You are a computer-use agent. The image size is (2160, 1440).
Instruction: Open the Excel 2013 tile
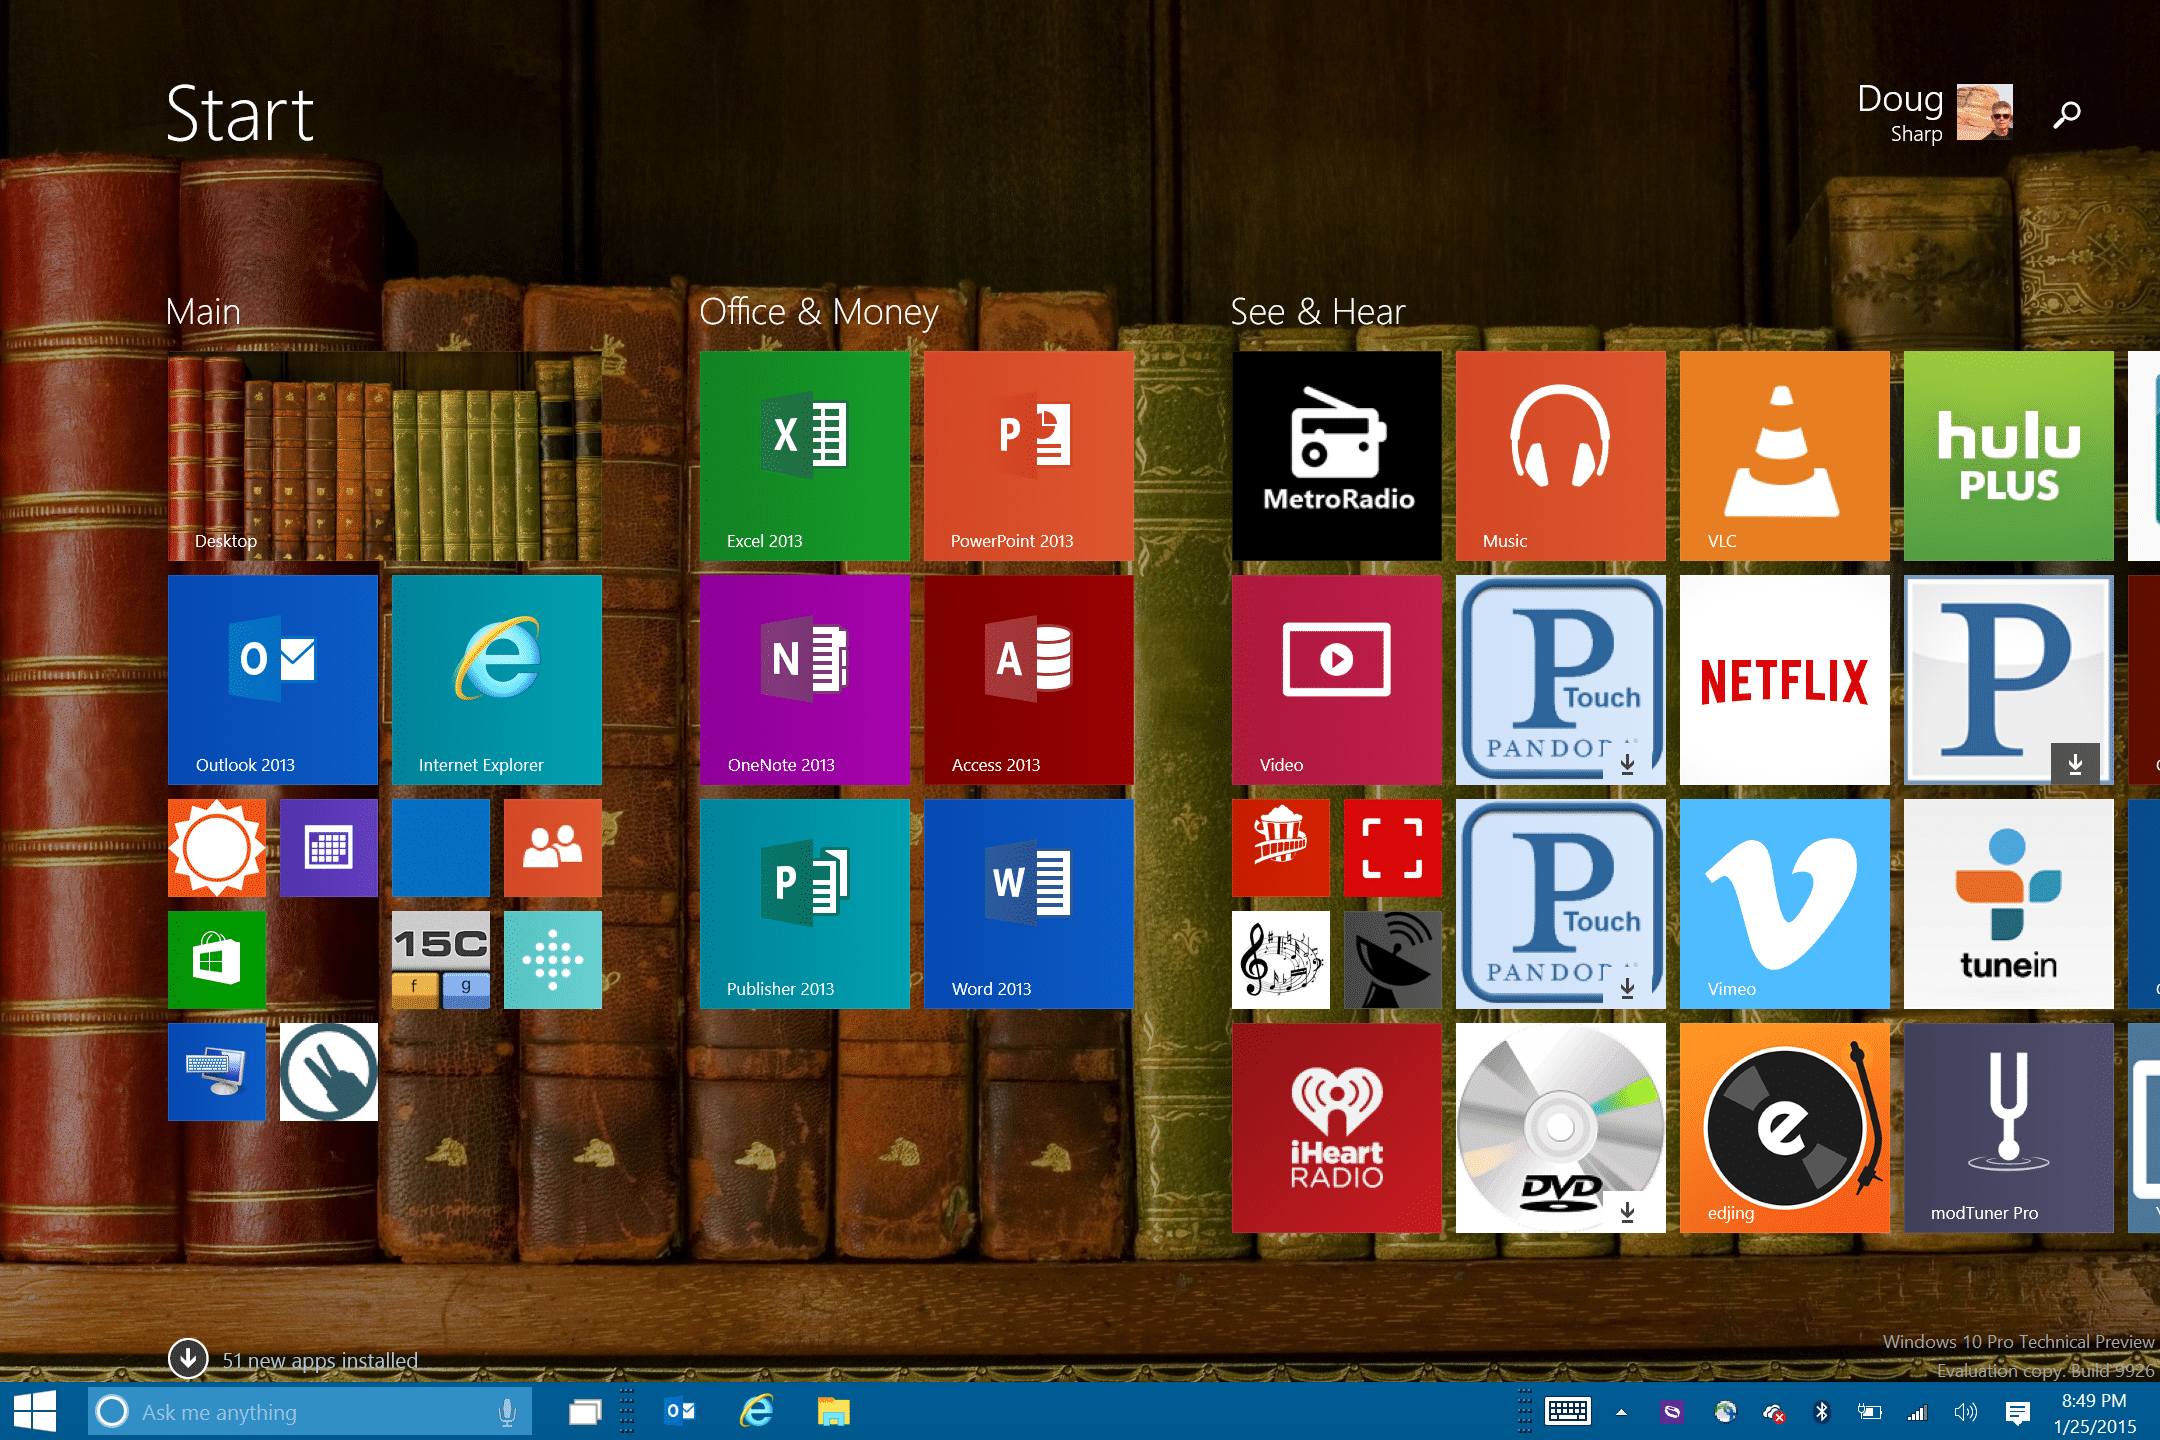[805, 456]
